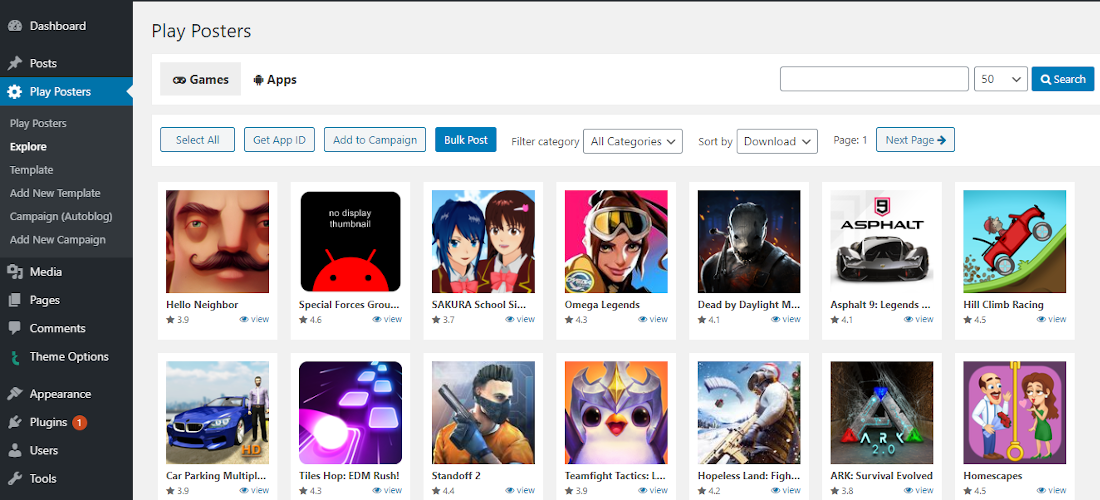The image size is (1100, 500).
Task: View the Dead by Daylight Mobile game
Action: tap(786, 319)
